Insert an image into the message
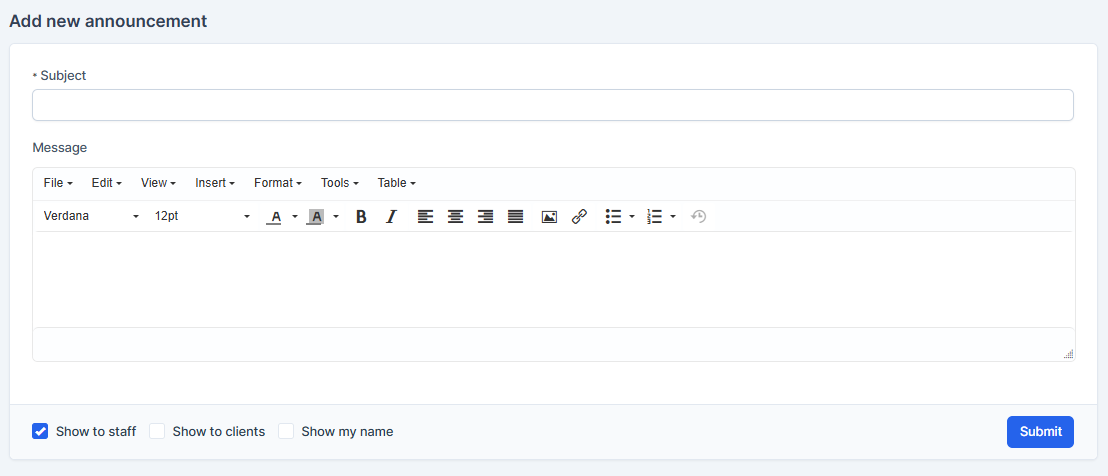Image resolution: width=1108 pixels, height=476 pixels. click(x=549, y=216)
